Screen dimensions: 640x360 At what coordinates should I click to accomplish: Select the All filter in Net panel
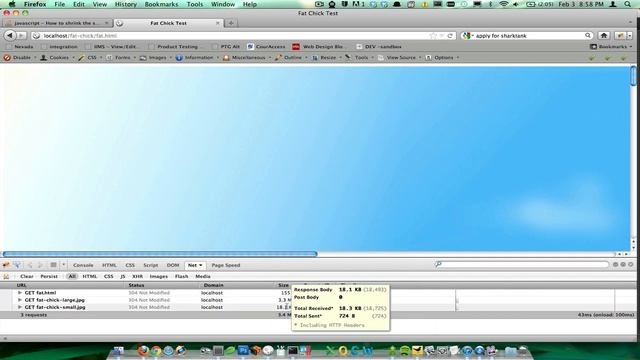[72, 276]
